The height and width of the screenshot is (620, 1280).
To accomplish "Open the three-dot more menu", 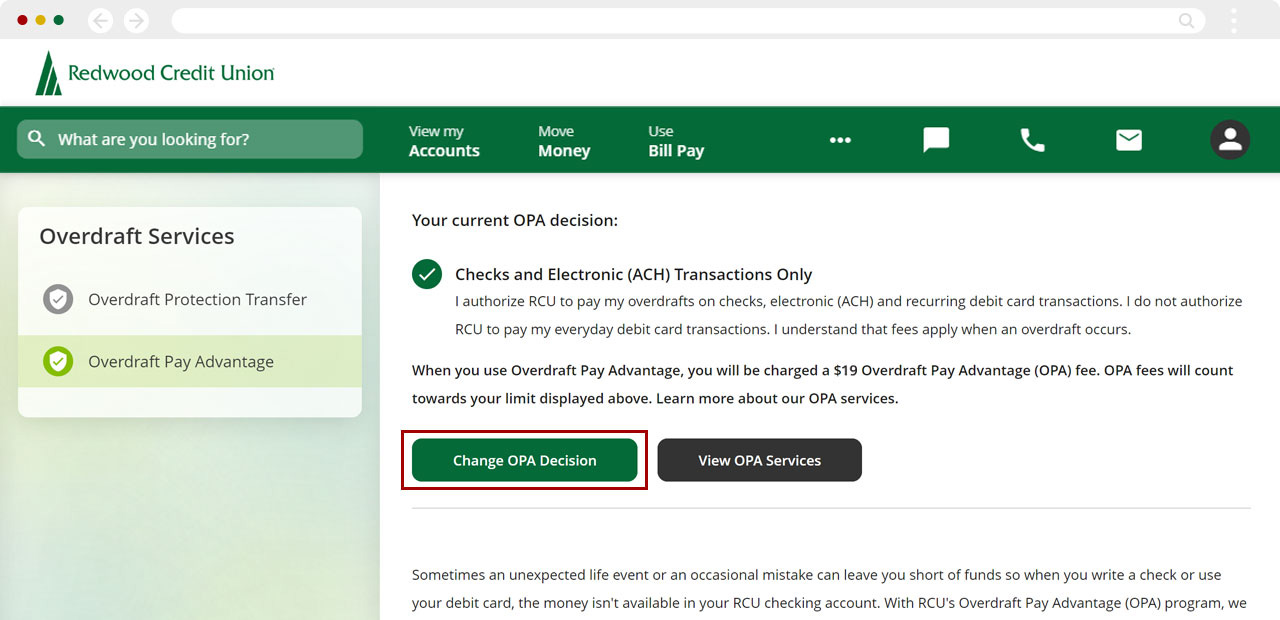I will (840, 140).
